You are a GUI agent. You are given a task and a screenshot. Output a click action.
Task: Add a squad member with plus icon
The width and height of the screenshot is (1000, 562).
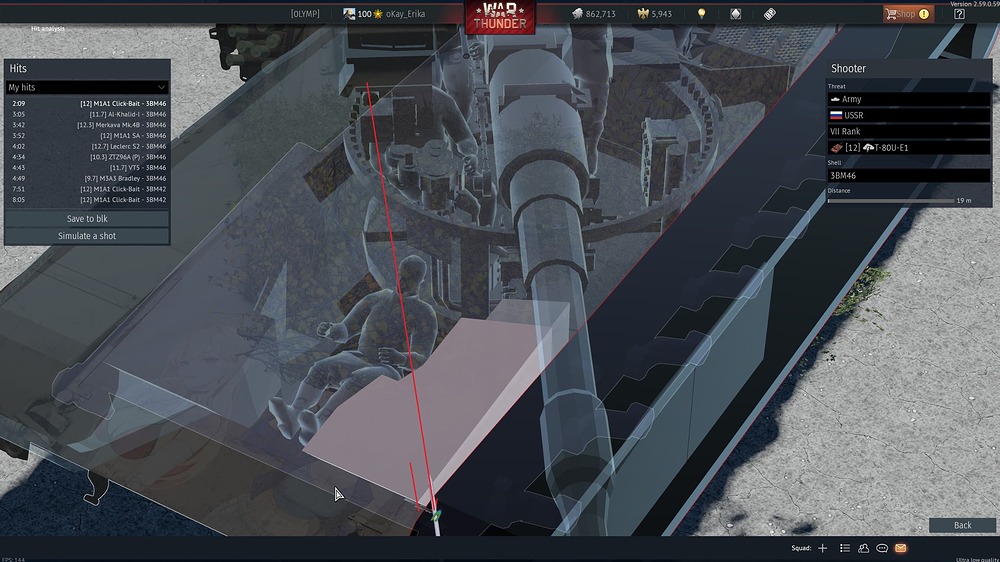tap(823, 548)
